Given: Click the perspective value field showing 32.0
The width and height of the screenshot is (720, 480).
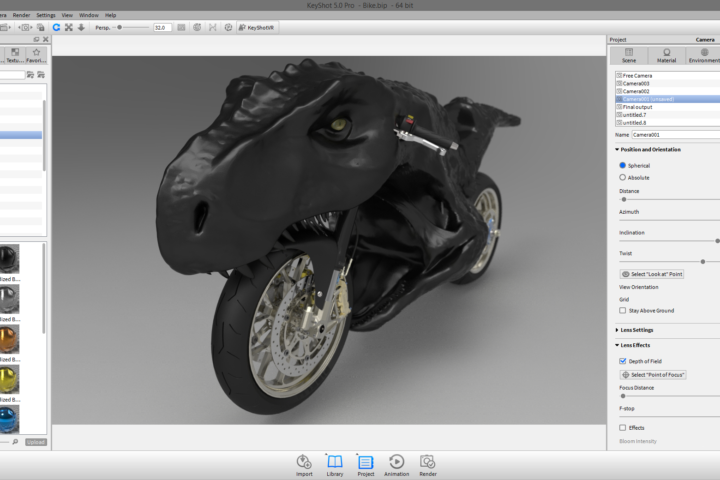Looking at the screenshot, I should [163, 28].
